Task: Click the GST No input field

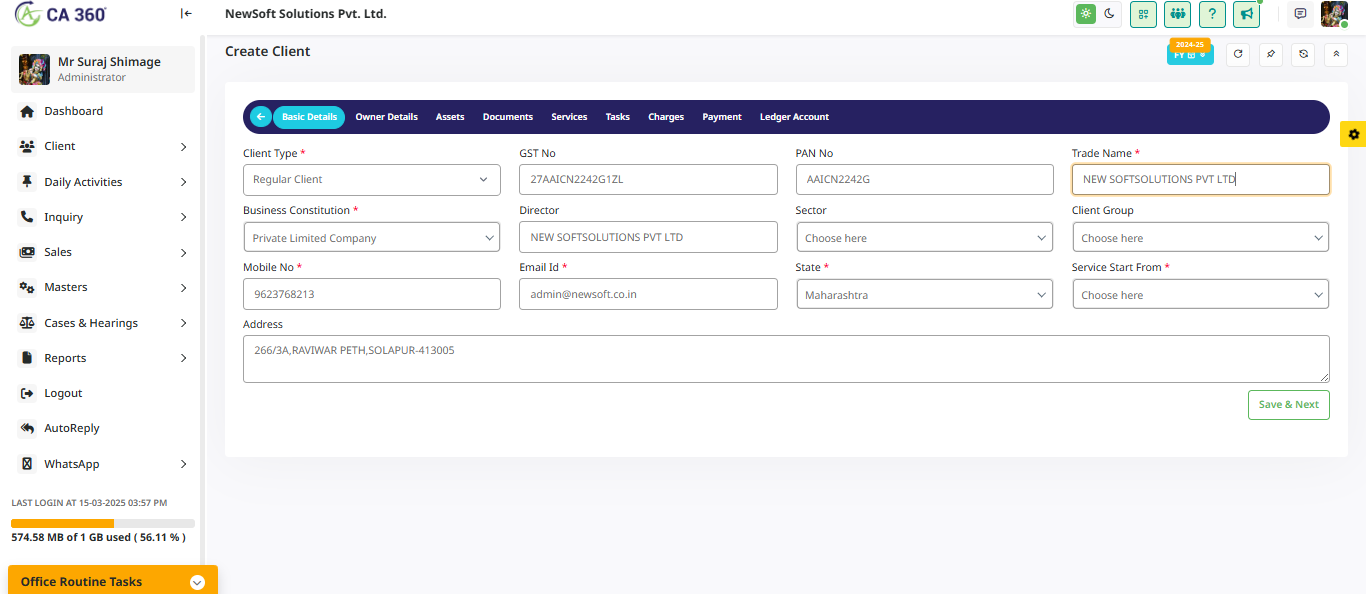Action: (648, 180)
